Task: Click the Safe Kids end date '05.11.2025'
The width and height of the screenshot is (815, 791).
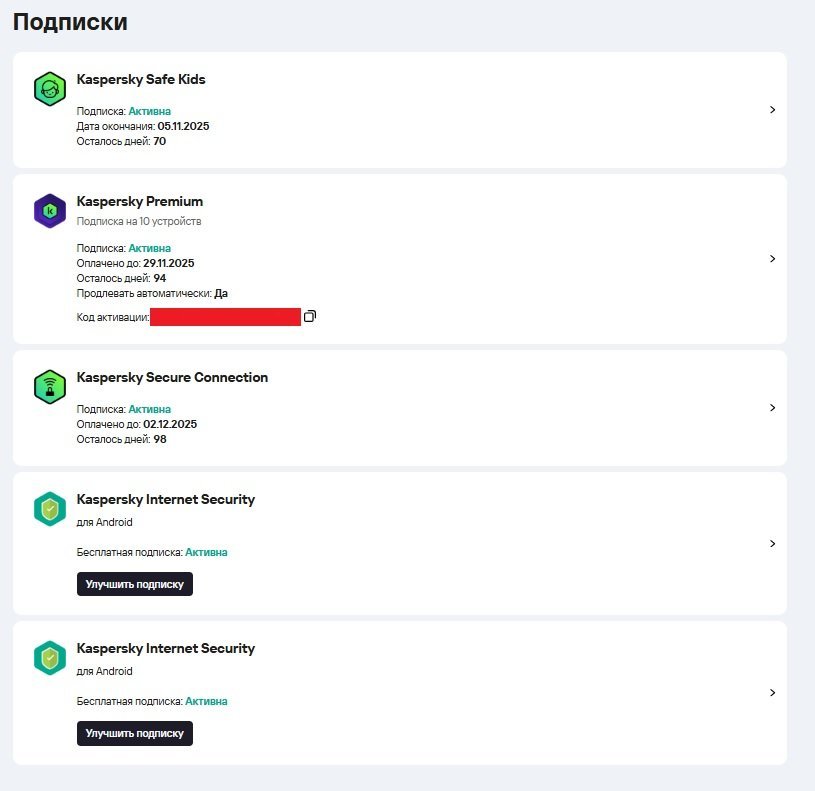Action: [183, 126]
